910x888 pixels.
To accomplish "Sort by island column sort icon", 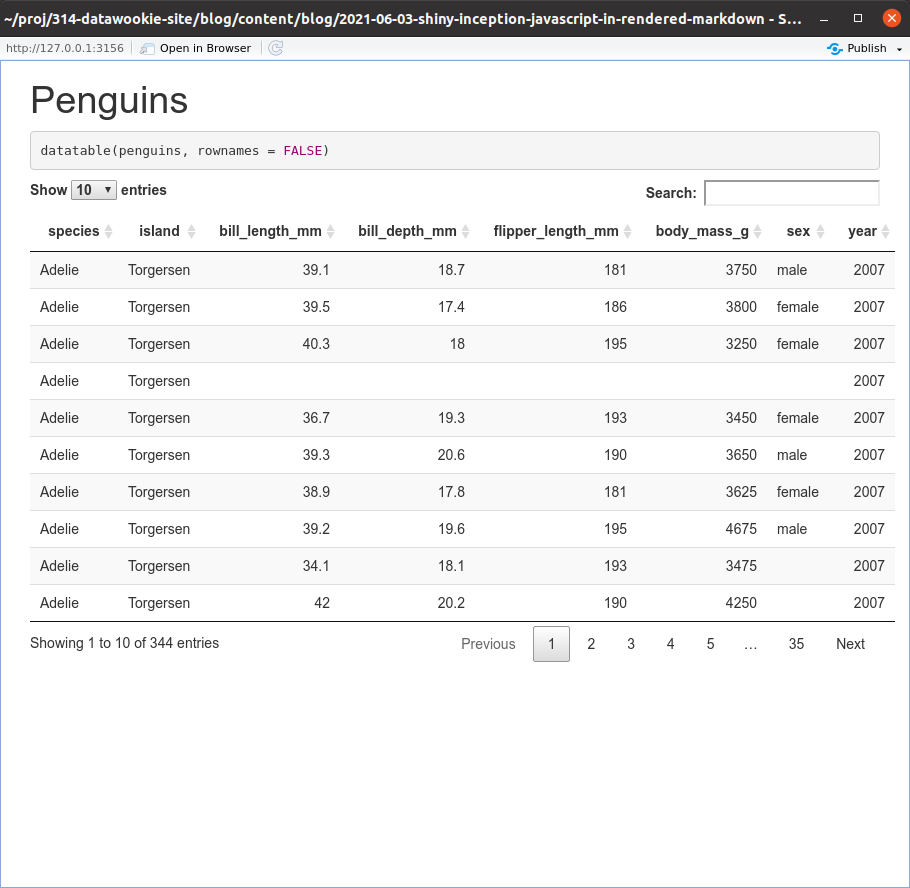I will pyautogui.click(x=191, y=232).
